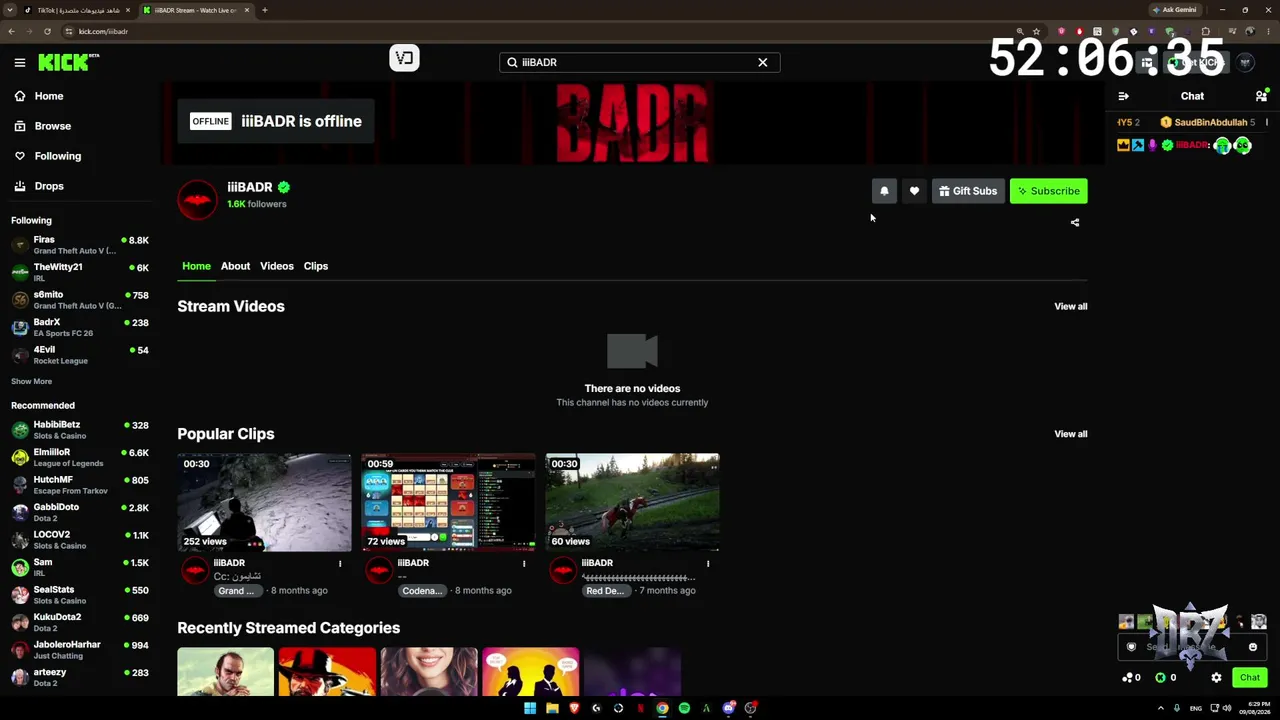Subscribe to iiiBADR channel
This screenshot has width=1280, height=720.
pyautogui.click(x=1048, y=191)
